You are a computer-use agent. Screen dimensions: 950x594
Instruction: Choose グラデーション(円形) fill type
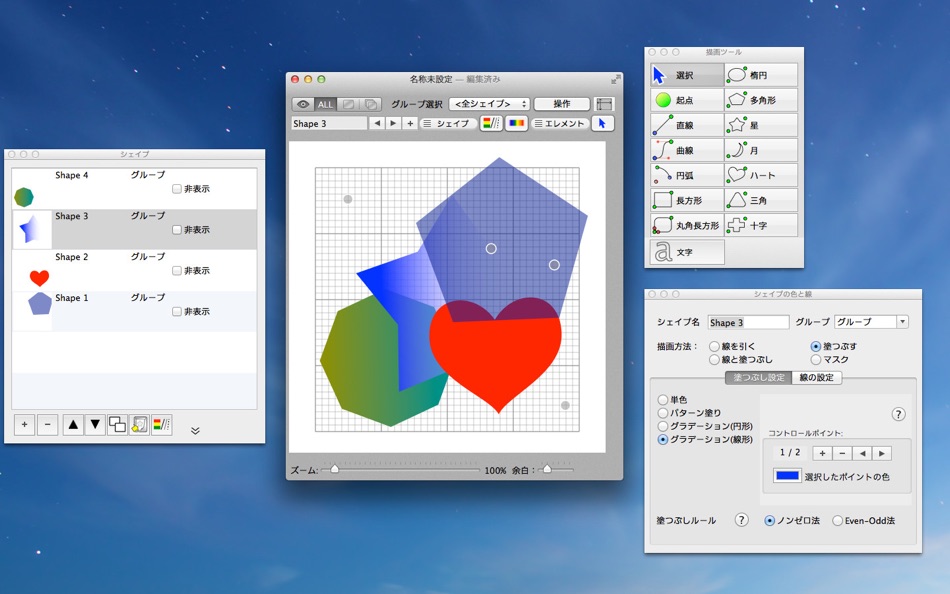(x=663, y=426)
